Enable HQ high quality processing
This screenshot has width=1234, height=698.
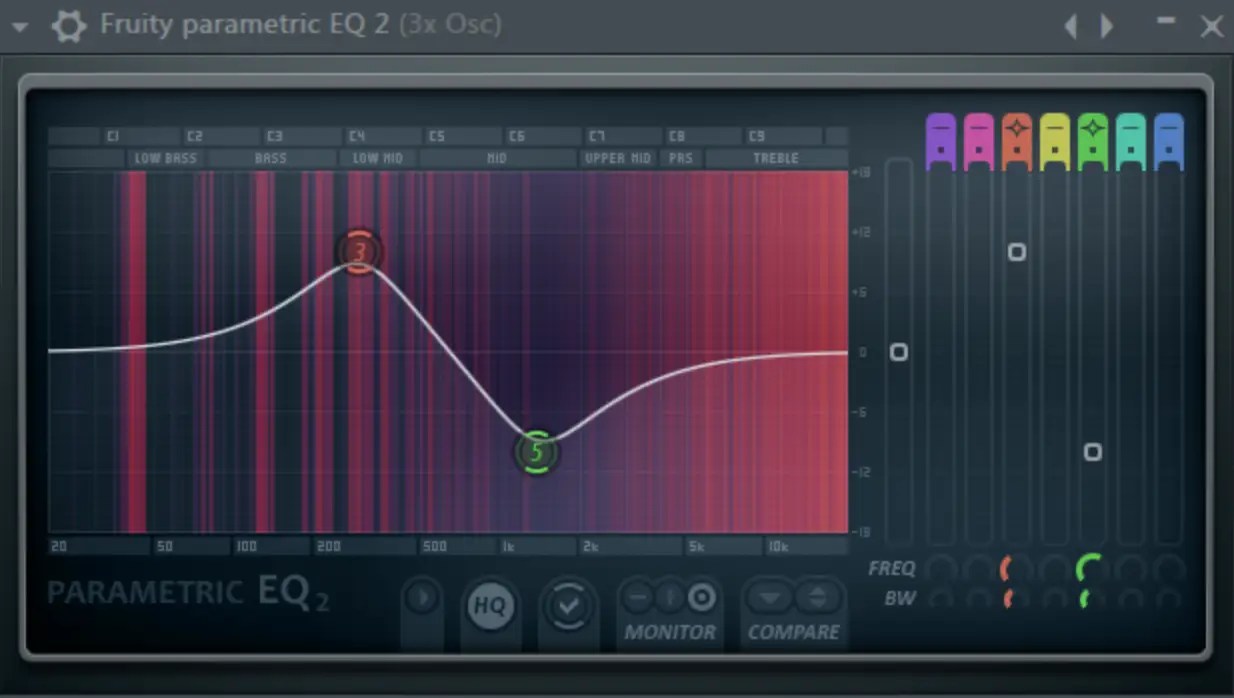coord(491,604)
